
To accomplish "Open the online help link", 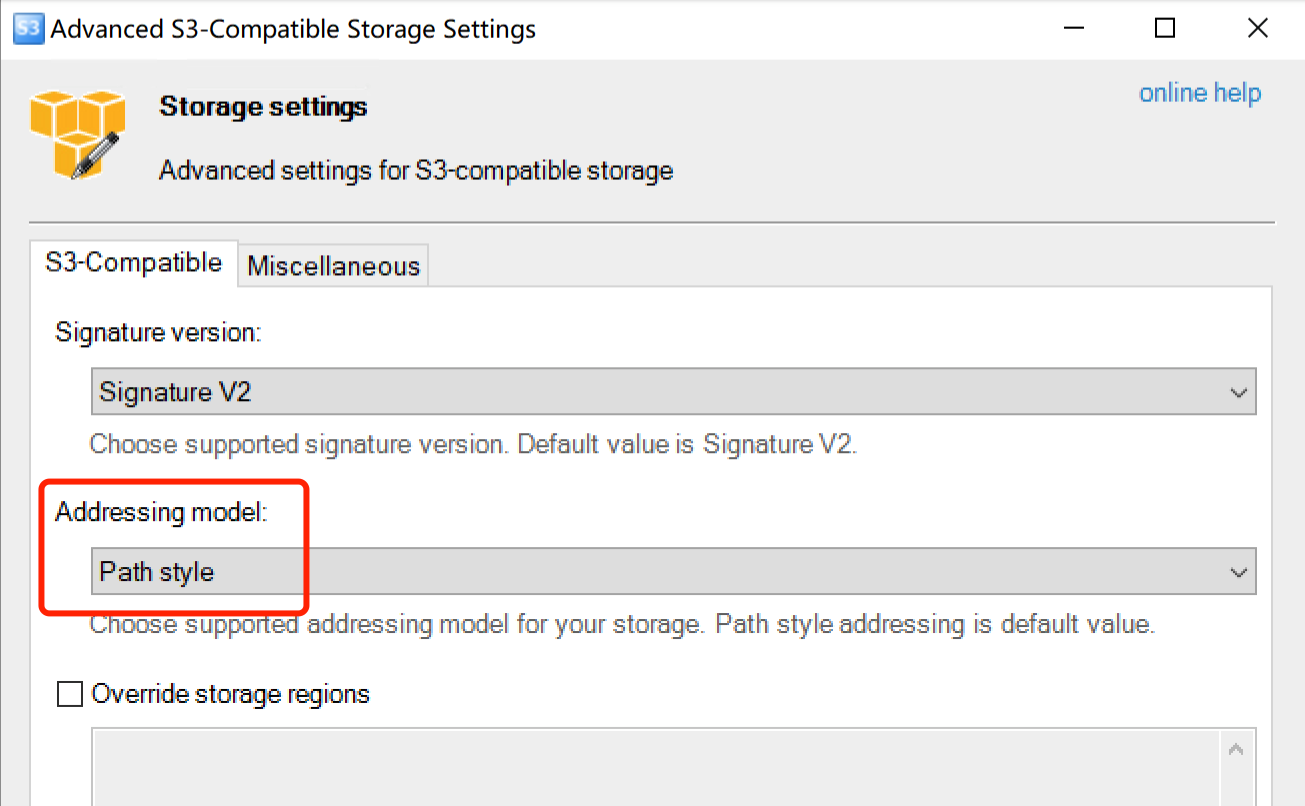I will [x=1200, y=93].
